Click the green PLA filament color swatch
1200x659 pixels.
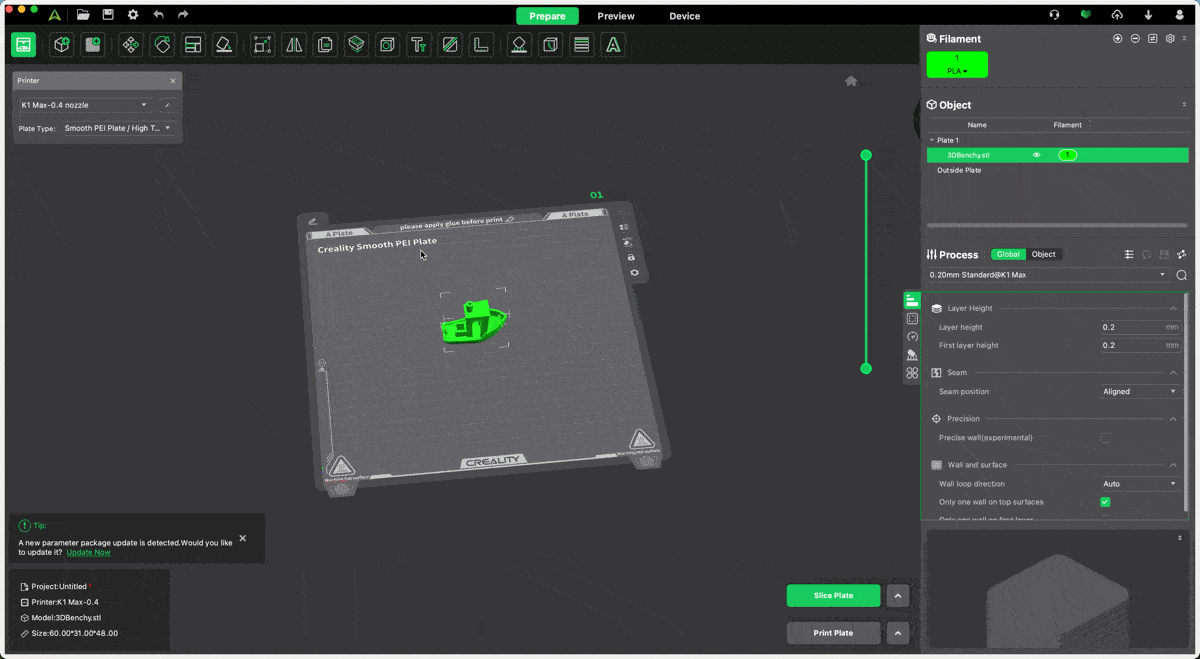click(x=957, y=65)
